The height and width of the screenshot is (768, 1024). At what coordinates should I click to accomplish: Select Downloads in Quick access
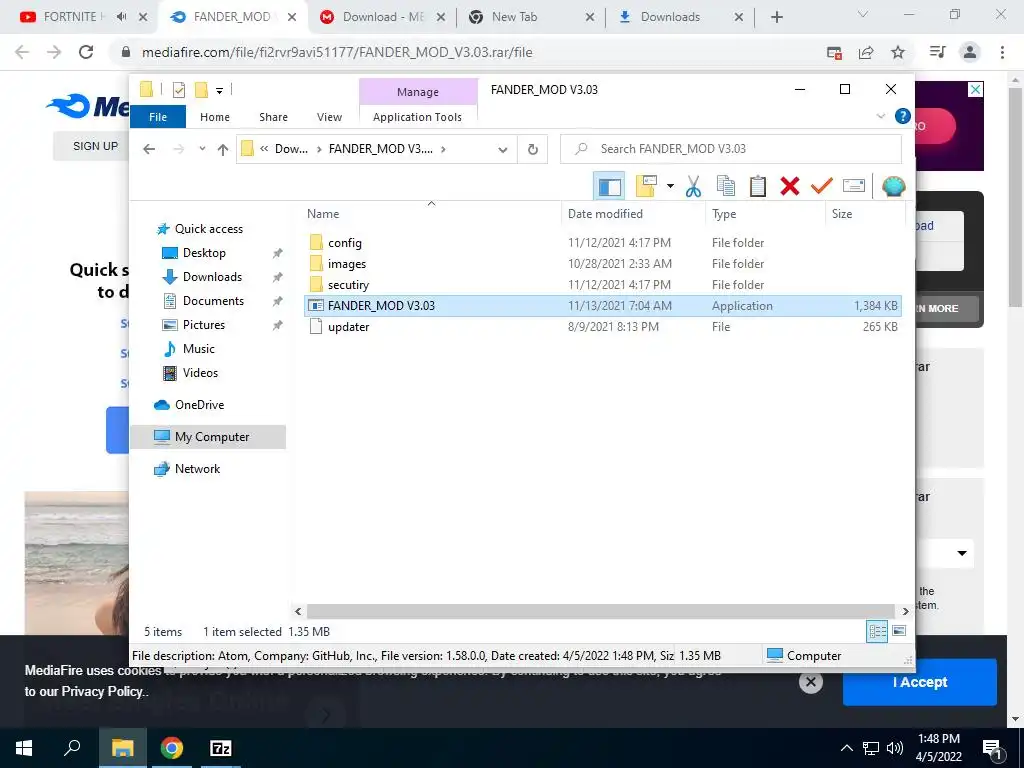pyautogui.click(x=212, y=277)
